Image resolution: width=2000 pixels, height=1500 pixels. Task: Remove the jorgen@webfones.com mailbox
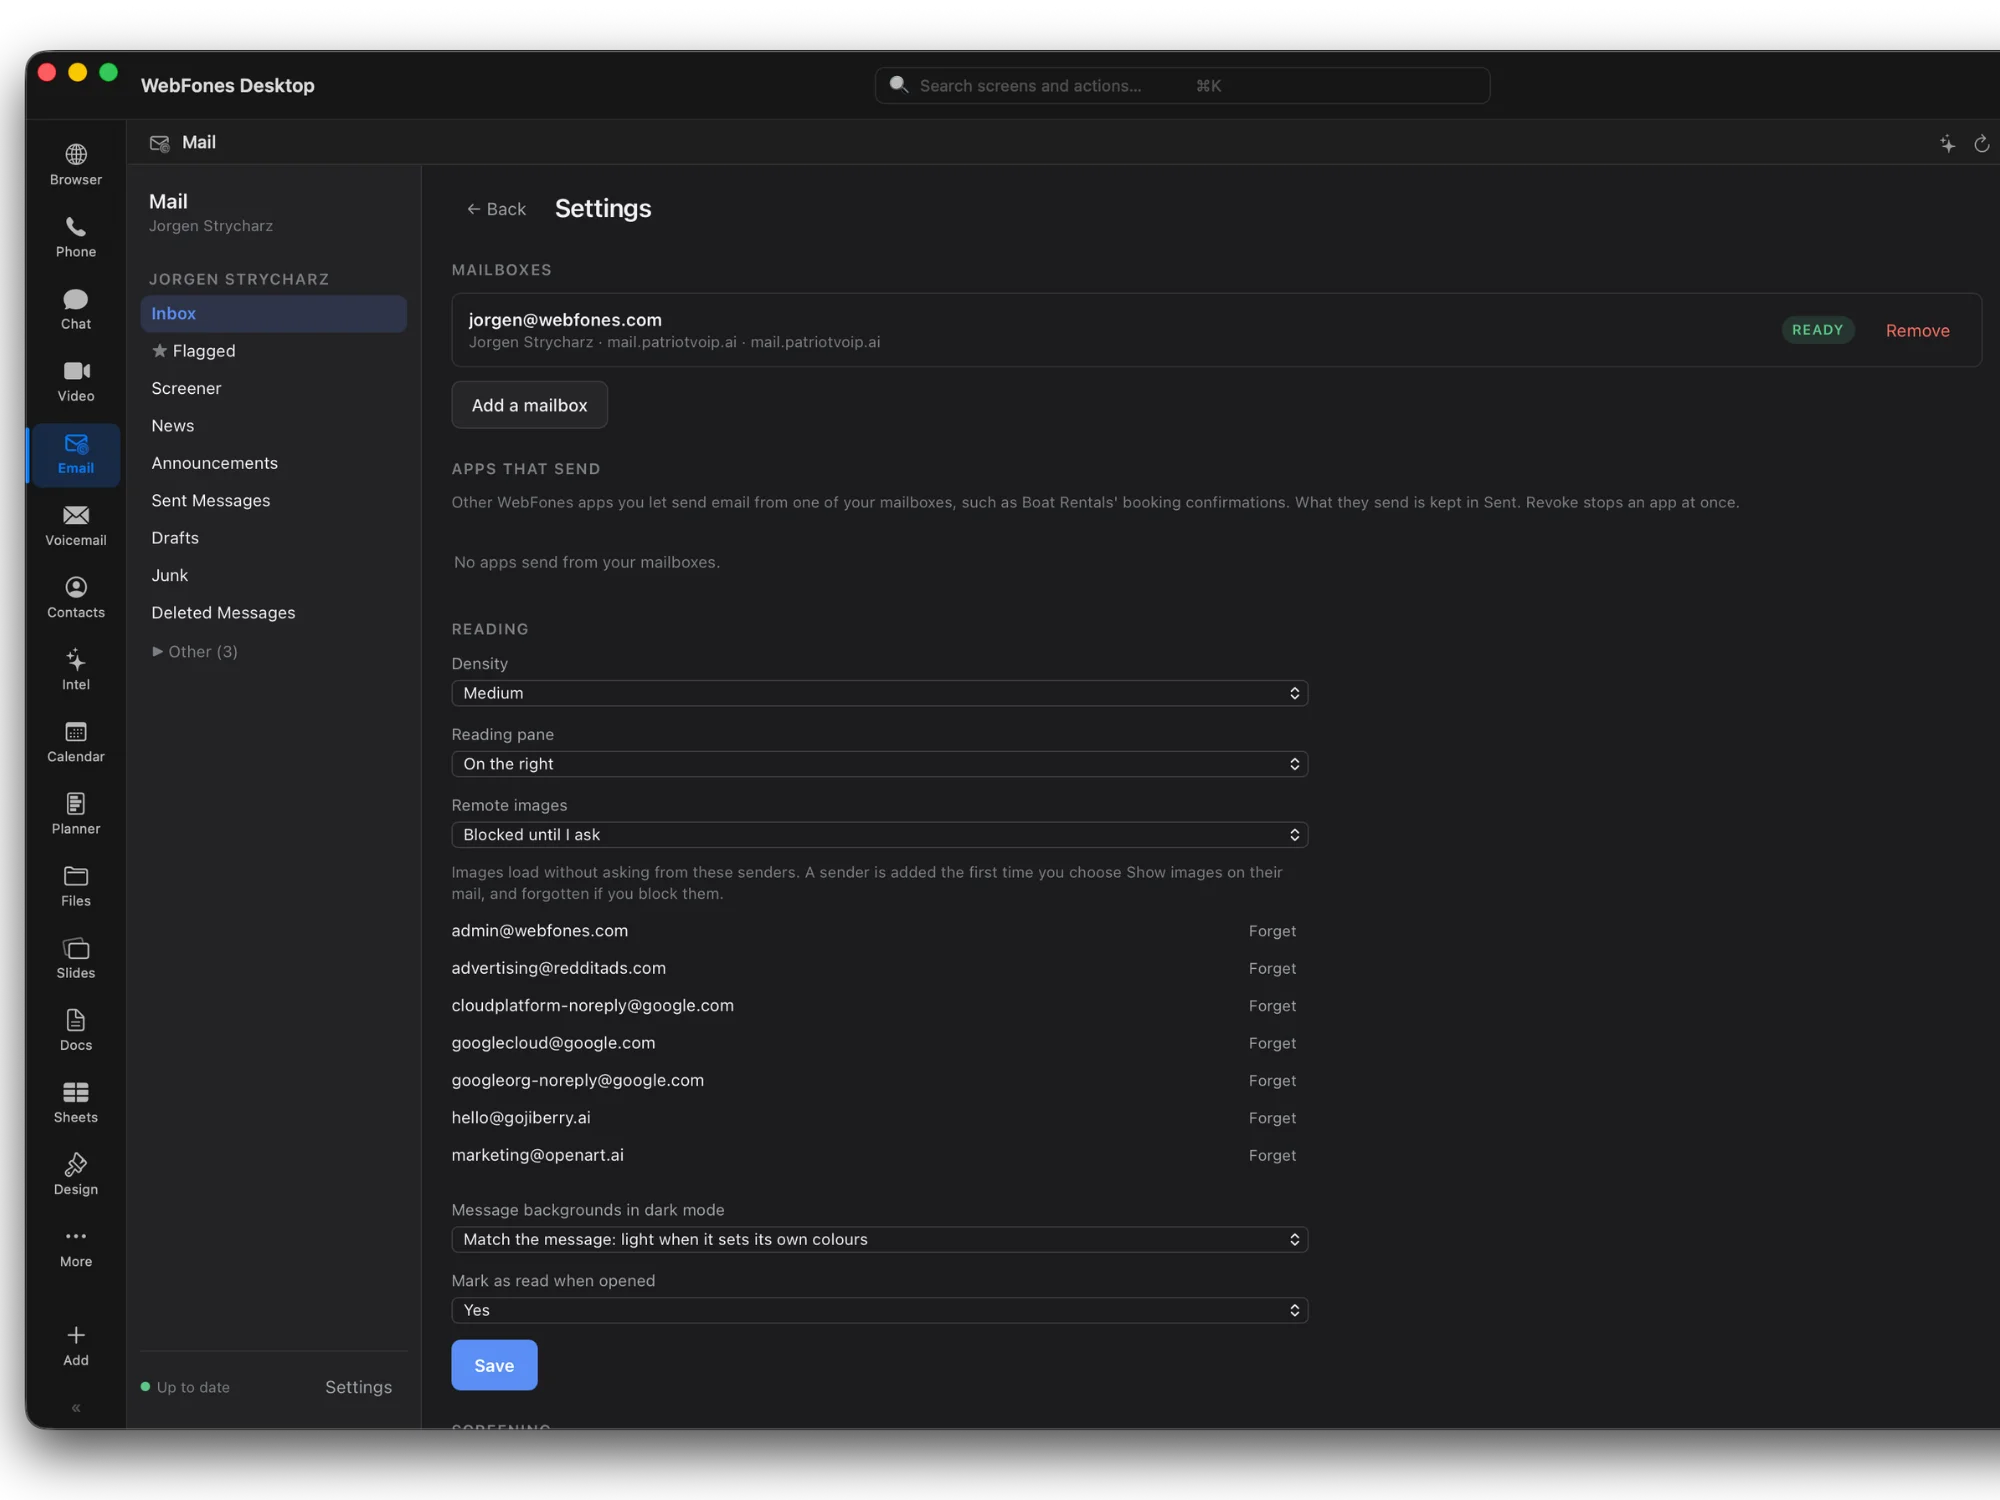1917,331
